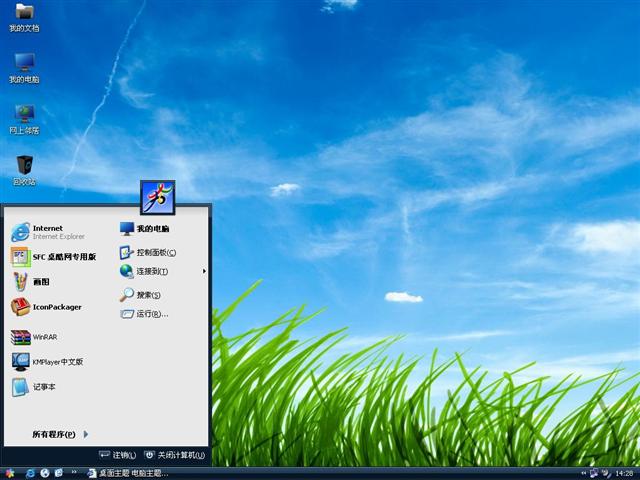Click the control panel icon beside 控制面板(C)
640x480 pixels.
point(127,253)
